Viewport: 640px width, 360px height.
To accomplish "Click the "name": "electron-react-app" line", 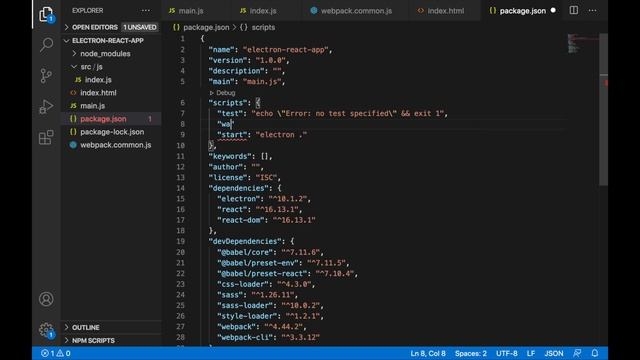I will 271,49.
